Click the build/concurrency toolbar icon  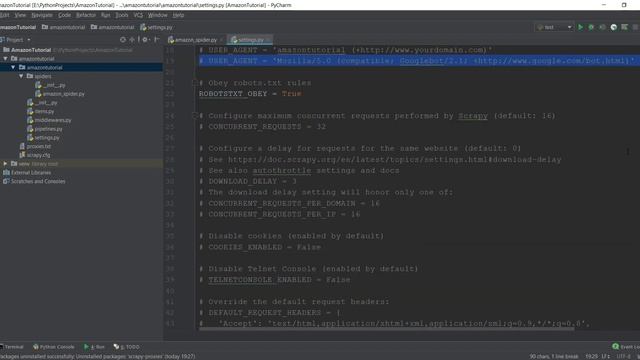(x=624, y=27)
